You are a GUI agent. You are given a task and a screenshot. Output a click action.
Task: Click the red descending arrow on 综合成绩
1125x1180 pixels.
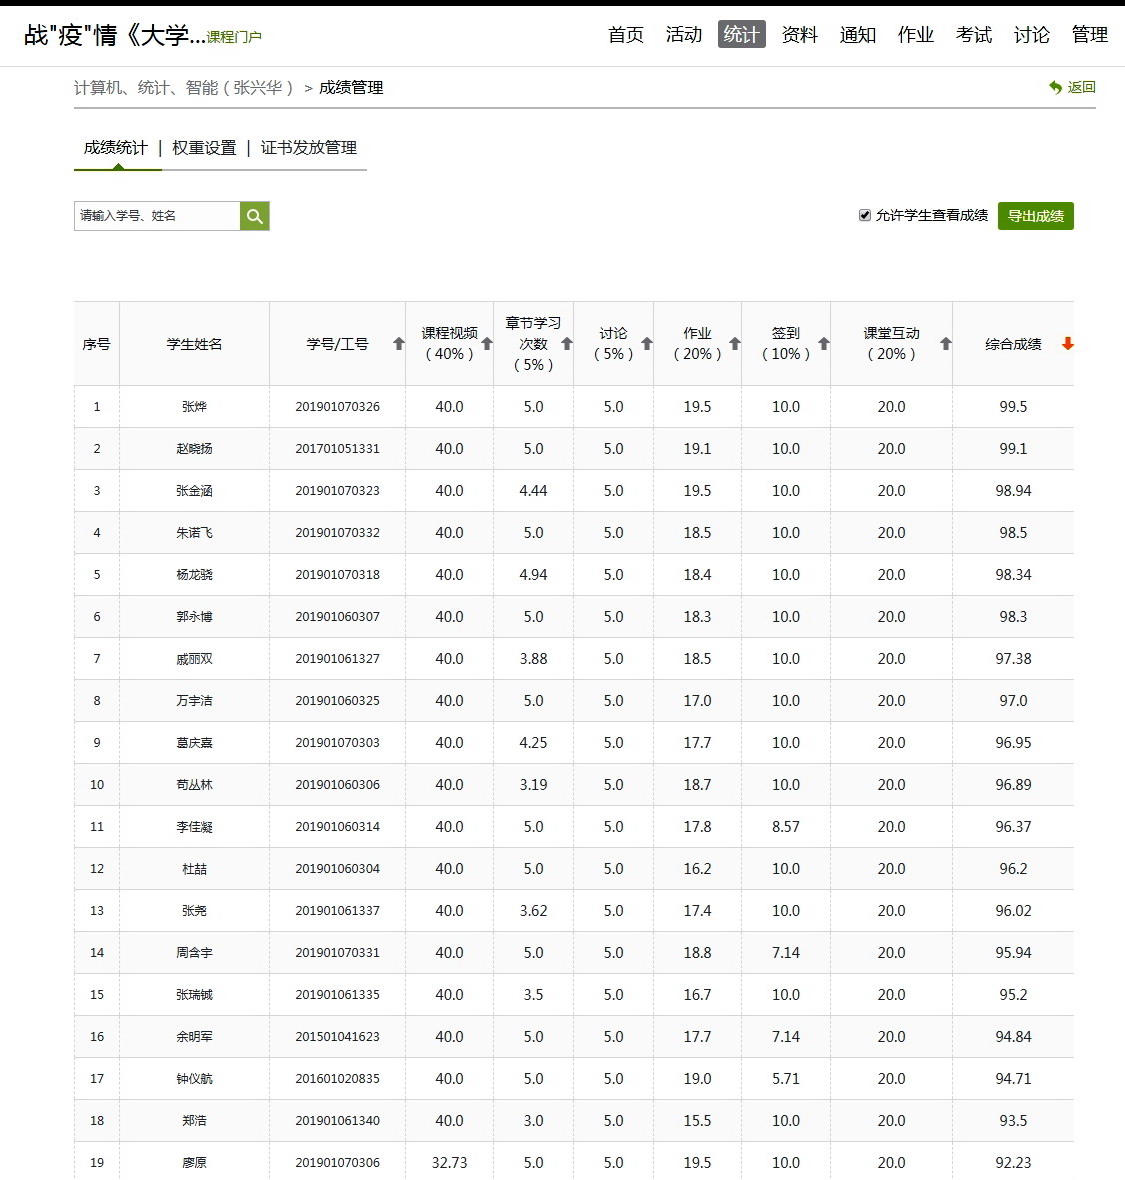point(1067,343)
